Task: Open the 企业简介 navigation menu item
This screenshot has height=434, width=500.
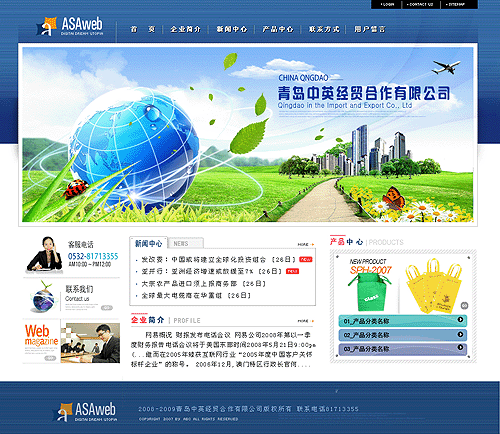Action: coord(185,29)
